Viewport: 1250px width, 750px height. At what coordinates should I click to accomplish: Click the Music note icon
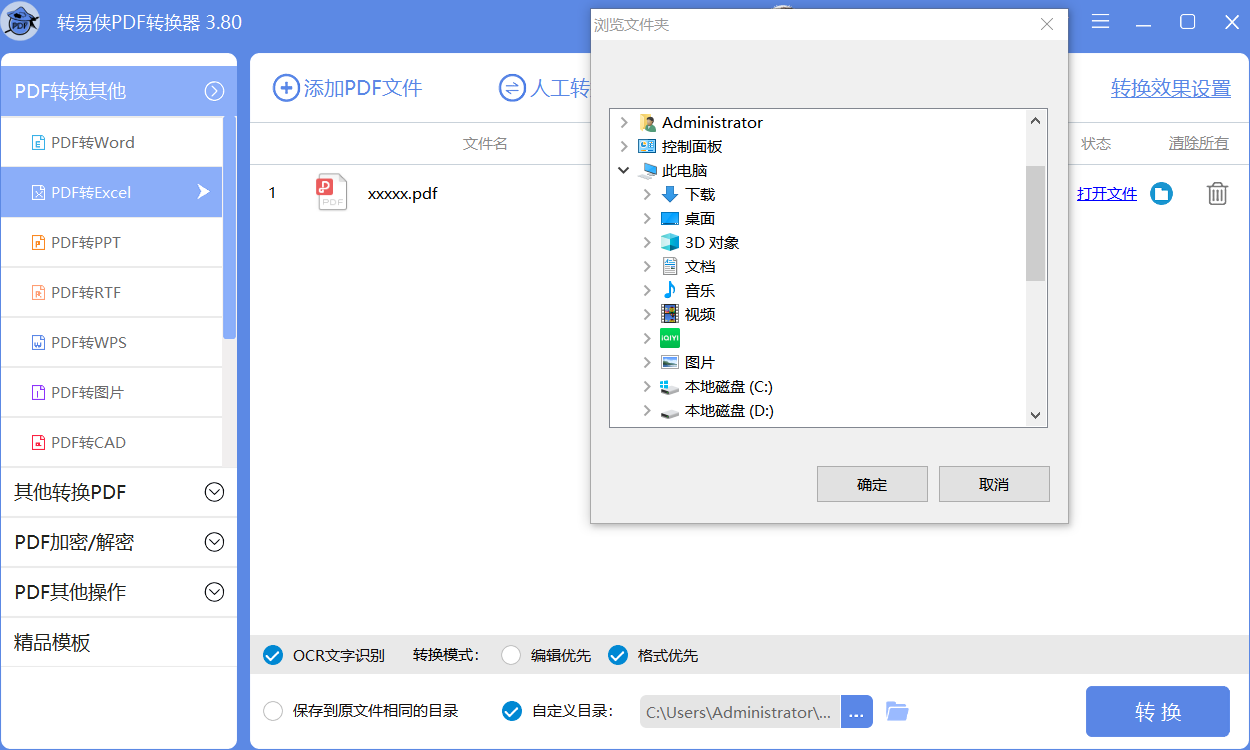pos(670,290)
